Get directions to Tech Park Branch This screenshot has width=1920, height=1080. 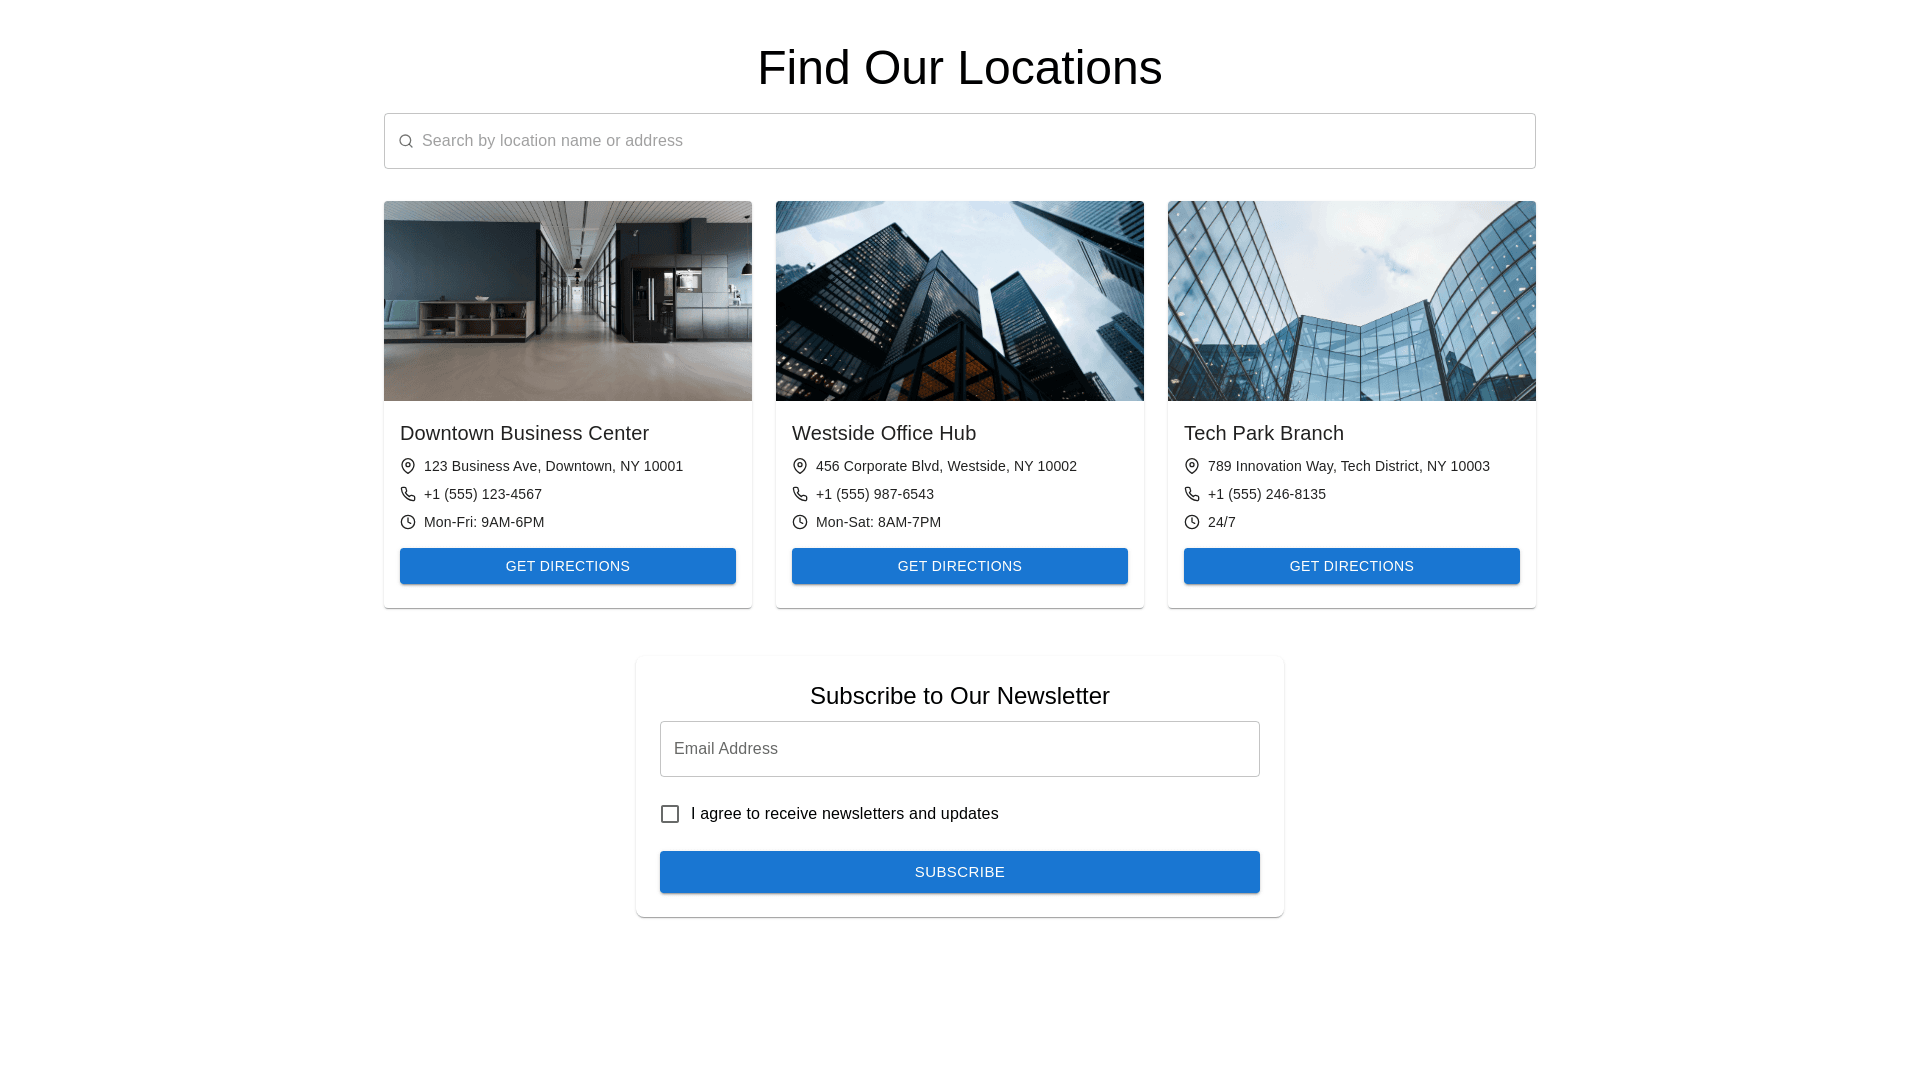[1352, 566]
